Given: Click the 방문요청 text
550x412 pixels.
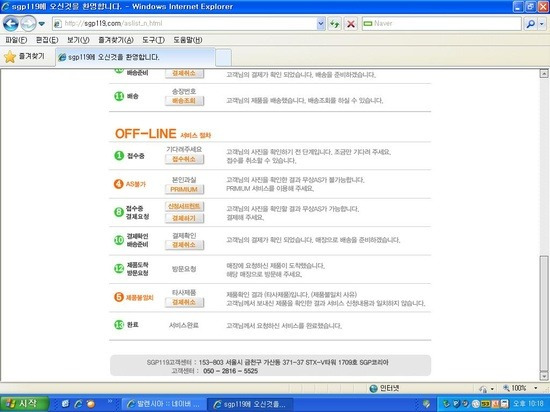Looking at the screenshot, I should [184, 269].
